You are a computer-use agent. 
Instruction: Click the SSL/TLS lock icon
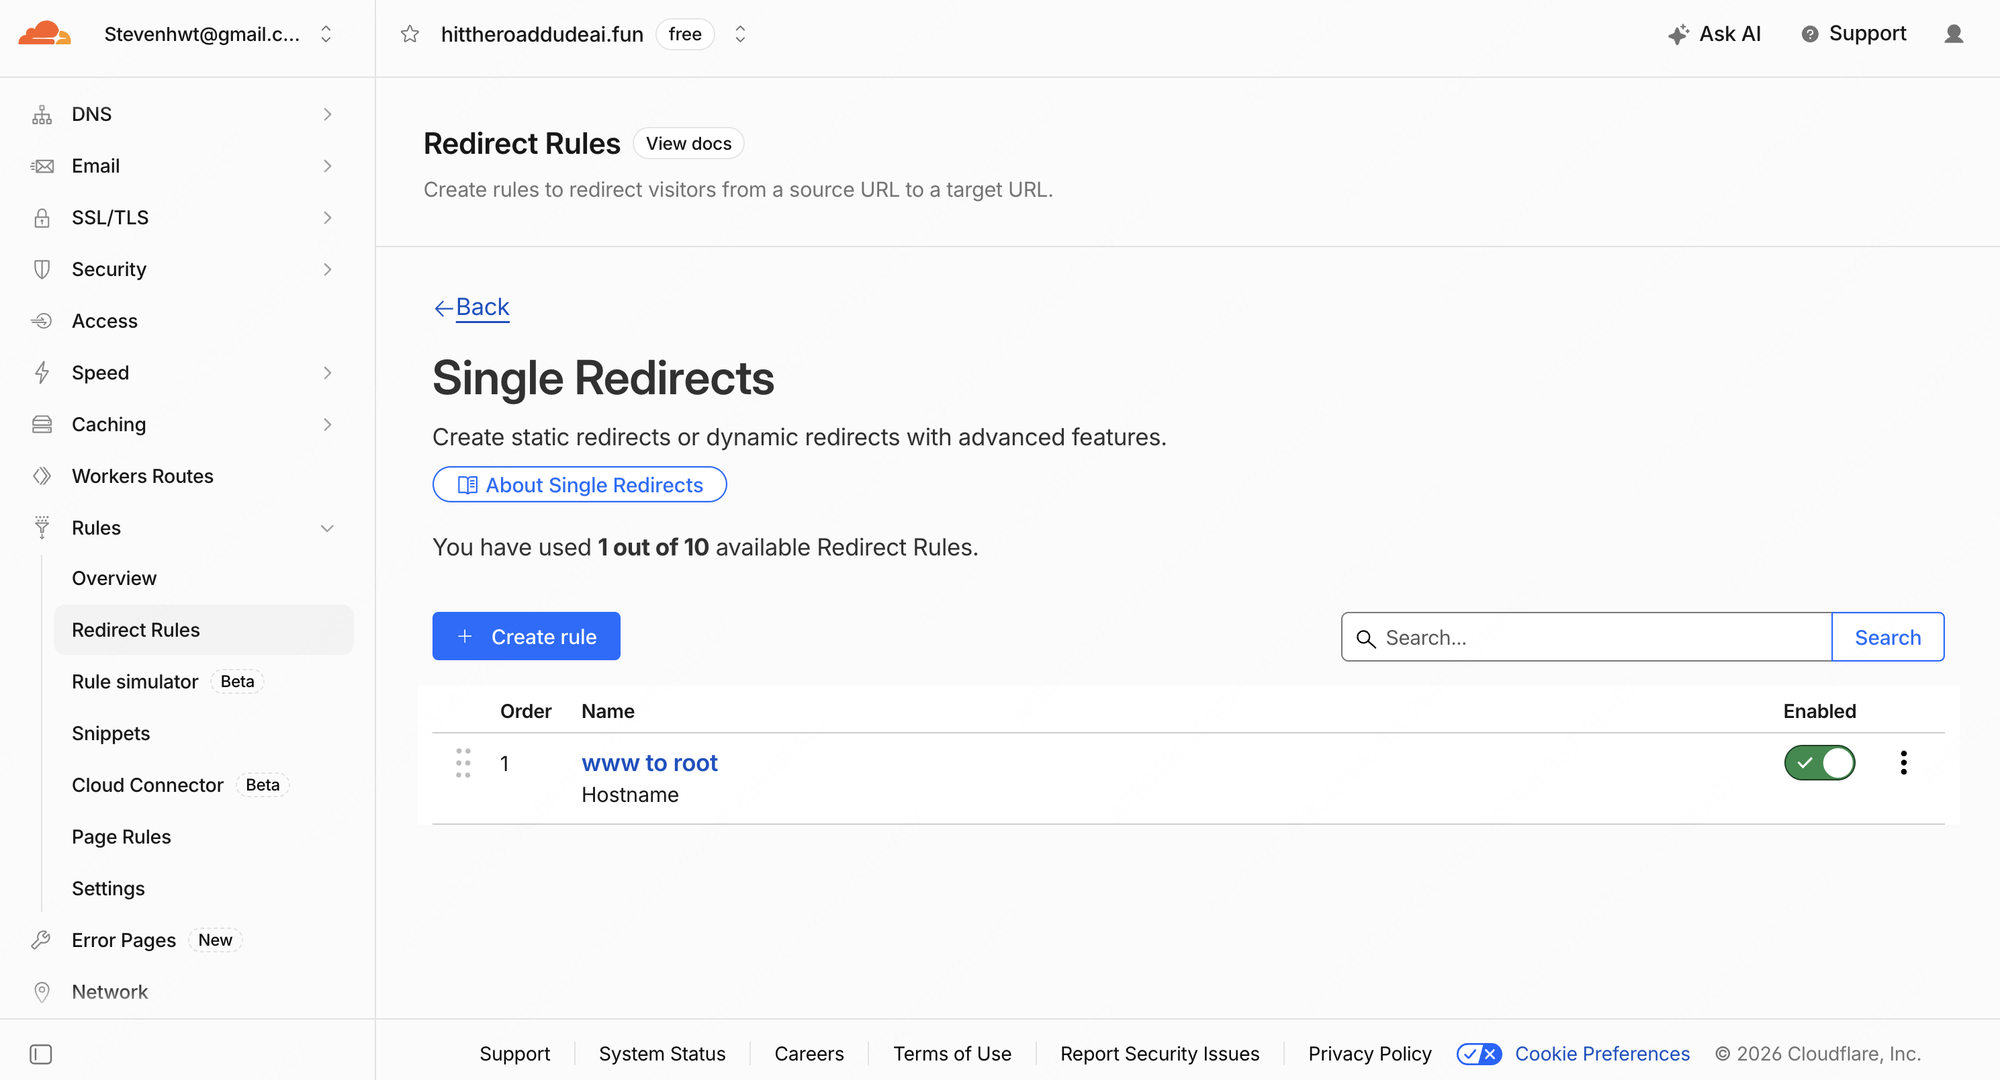(42, 218)
